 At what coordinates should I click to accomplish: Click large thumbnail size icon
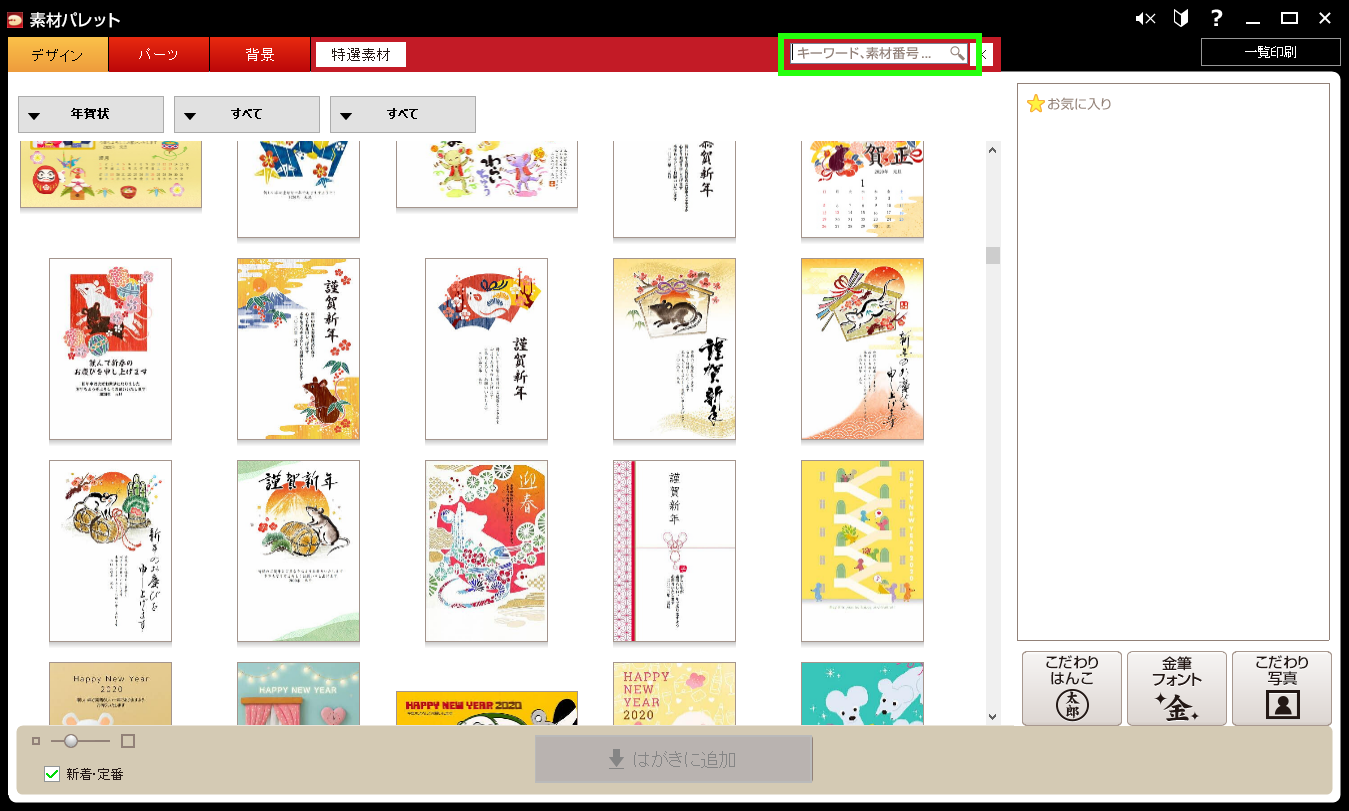coord(127,741)
